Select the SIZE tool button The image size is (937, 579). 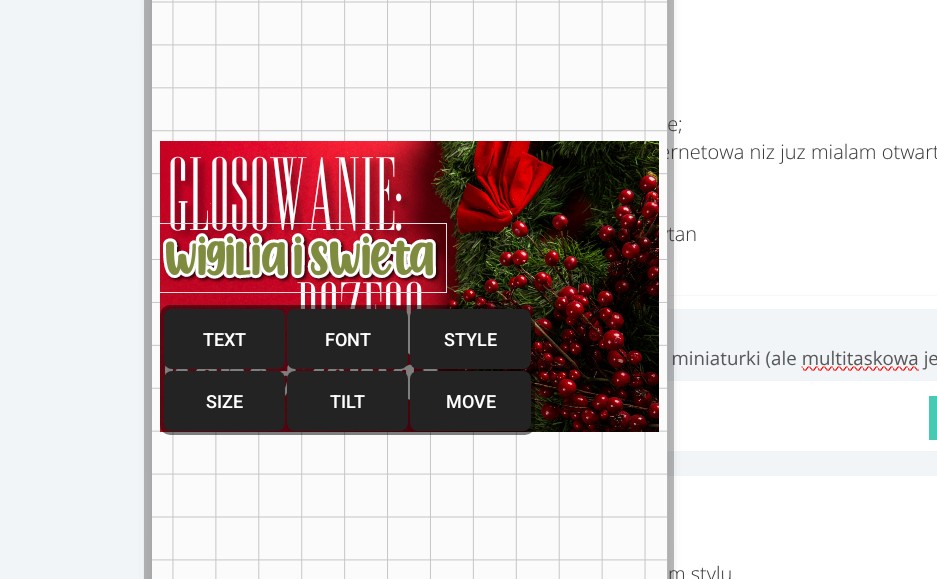click(x=224, y=402)
